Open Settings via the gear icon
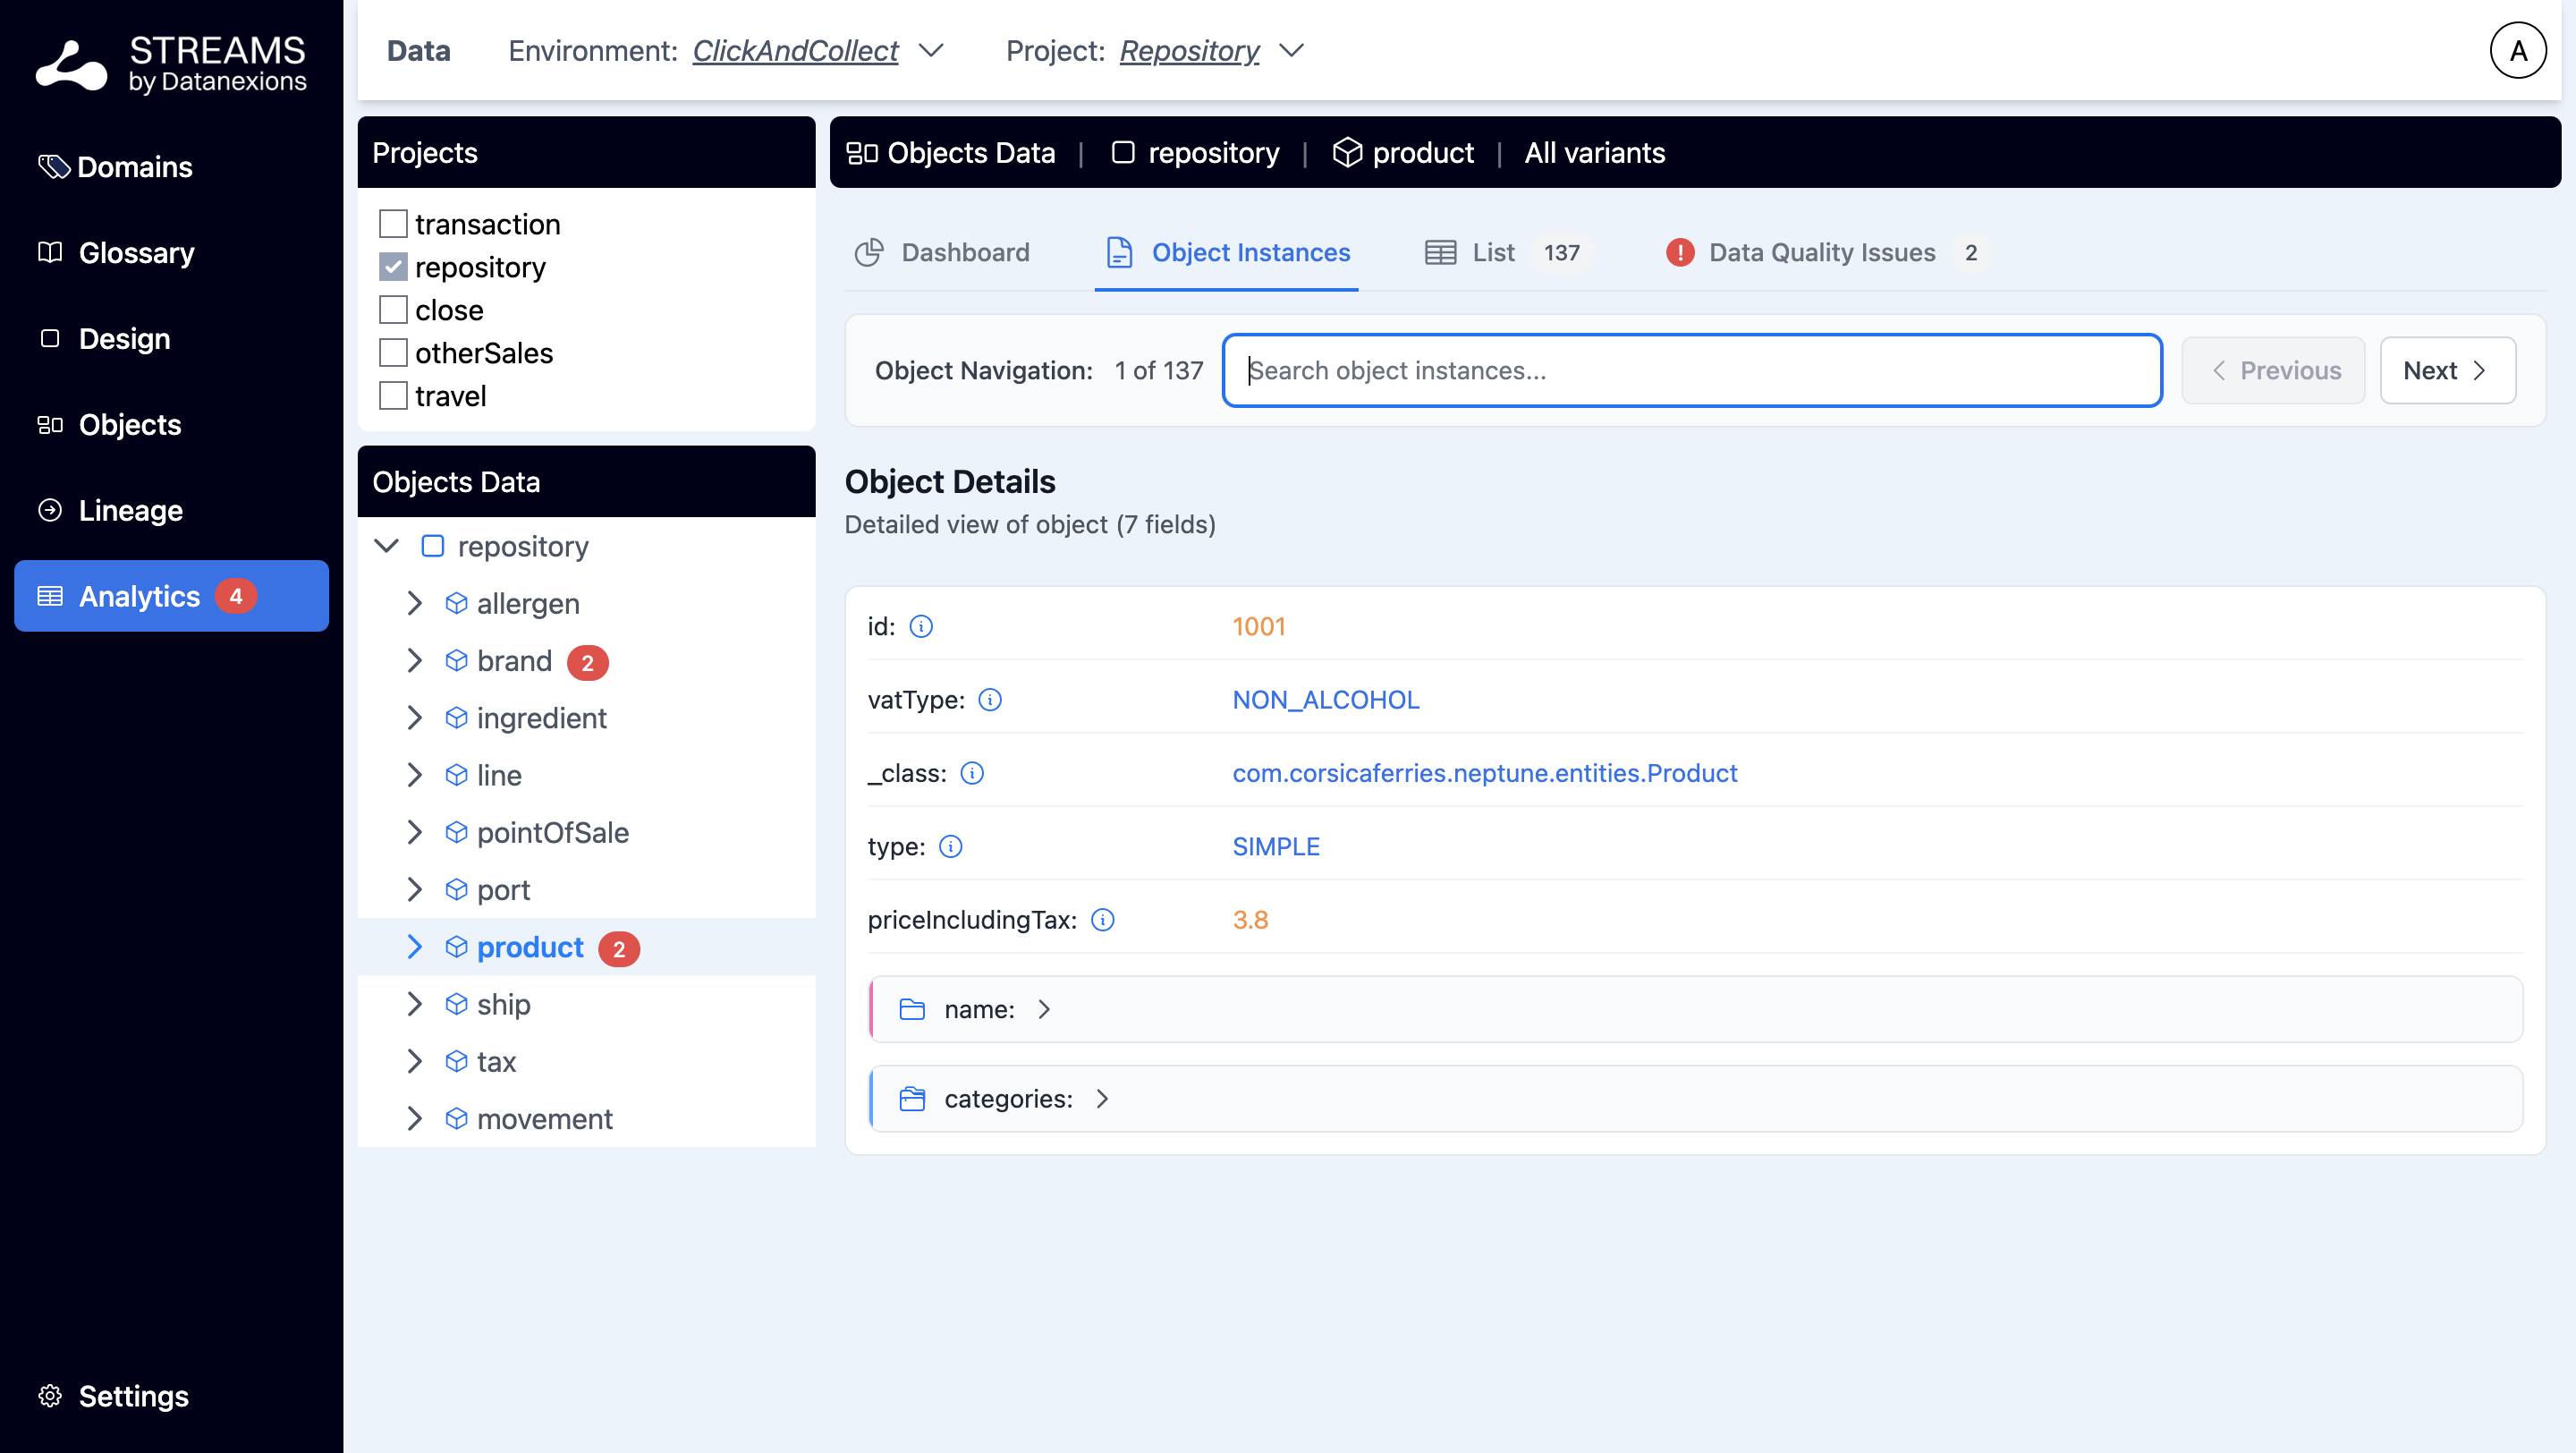2576x1453 pixels. point(50,1396)
